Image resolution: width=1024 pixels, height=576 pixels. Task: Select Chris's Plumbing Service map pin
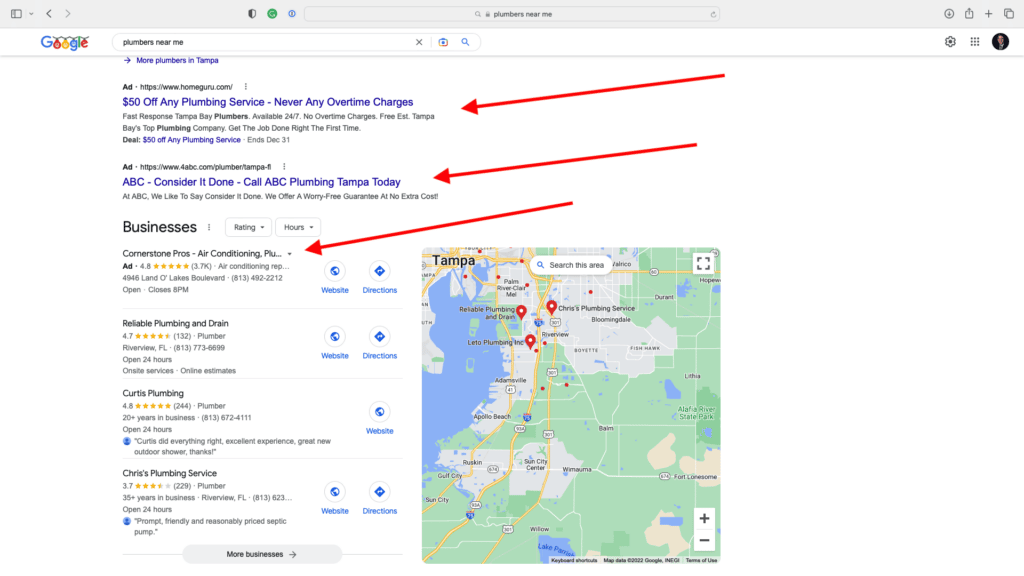click(x=552, y=307)
